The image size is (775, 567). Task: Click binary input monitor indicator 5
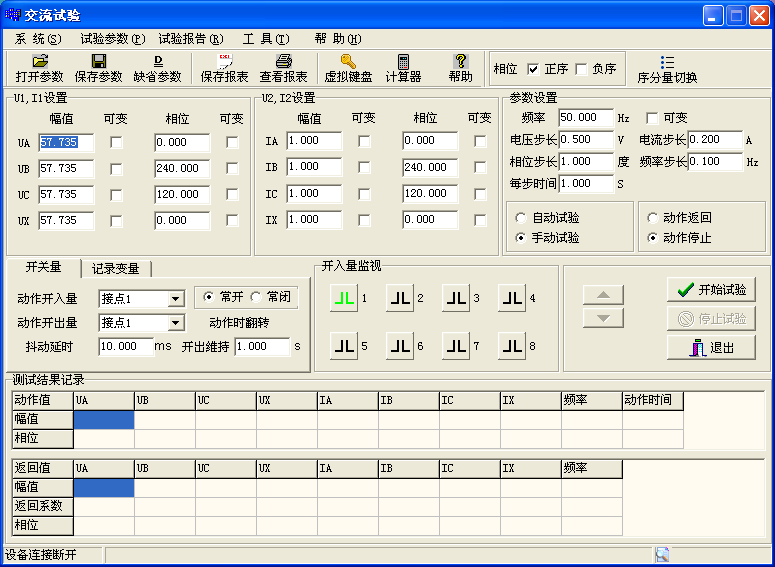coord(344,346)
